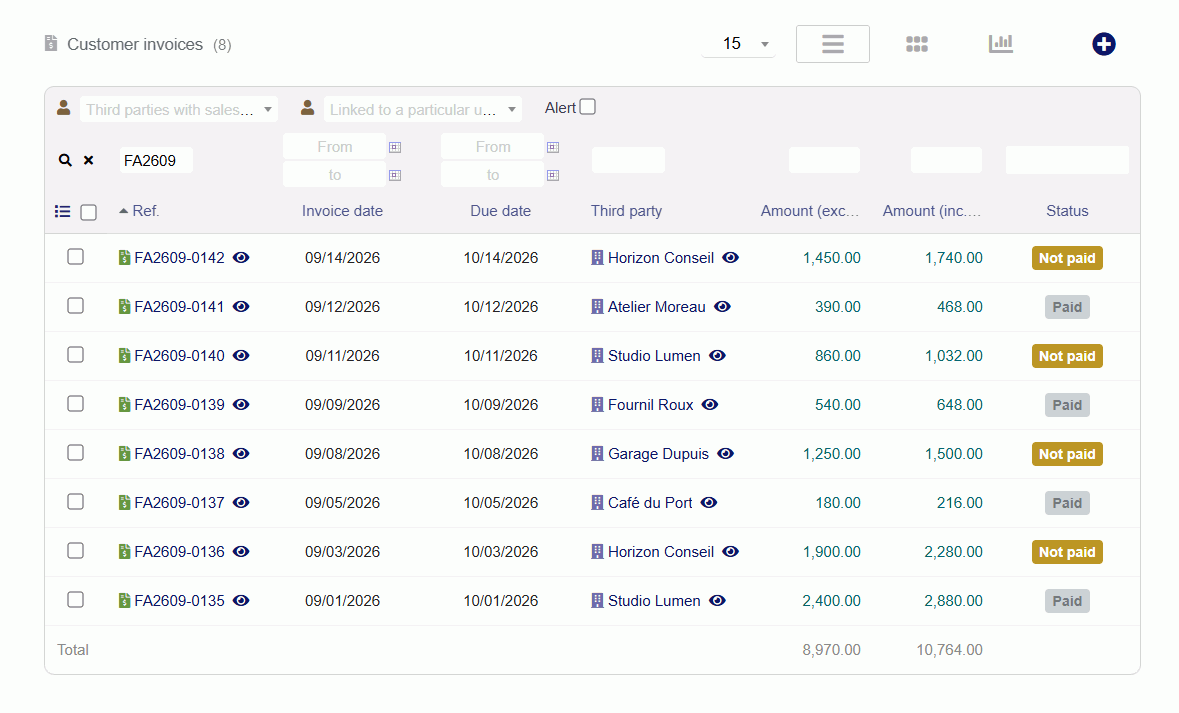Preview invoice FA2609-0141 with eye icon
This screenshot has width=1179, height=713.
click(241, 306)
